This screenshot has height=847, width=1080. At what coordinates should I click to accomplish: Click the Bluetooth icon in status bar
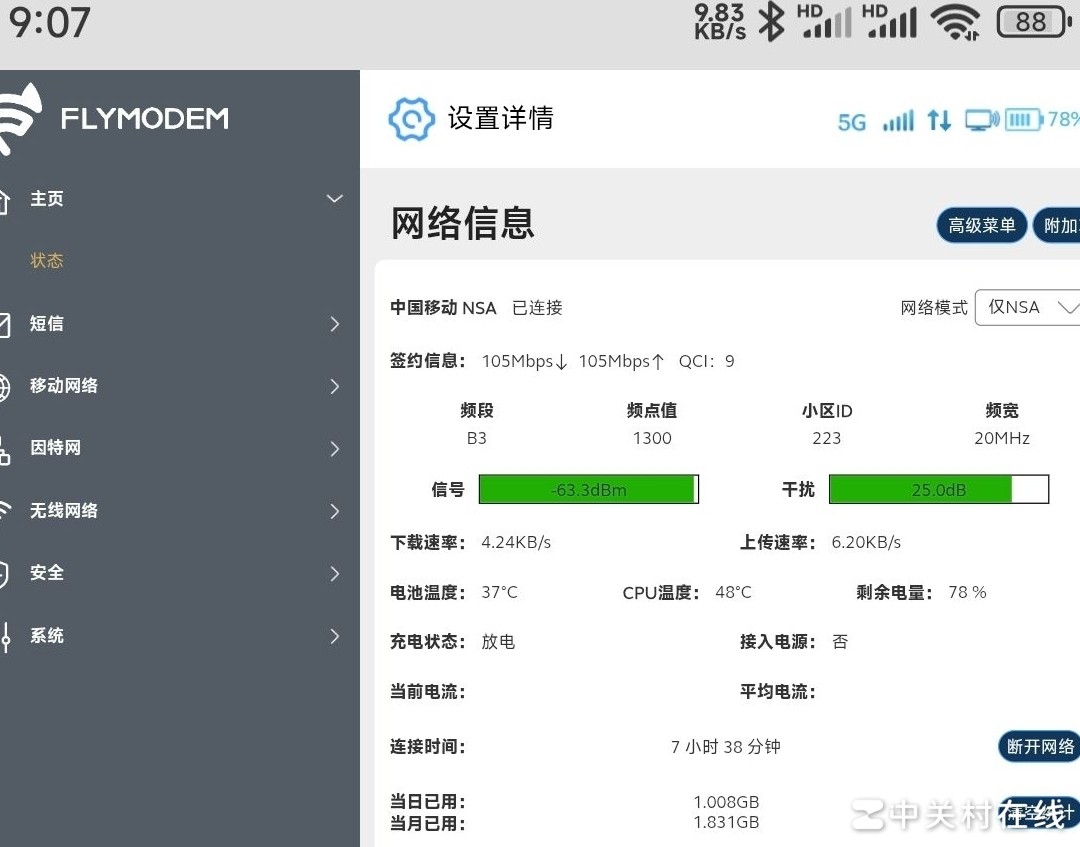tap(771, 22)
